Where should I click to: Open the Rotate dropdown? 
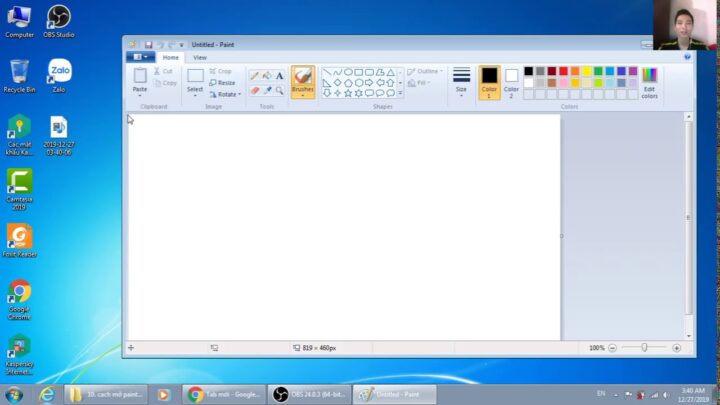coord(225,94)
